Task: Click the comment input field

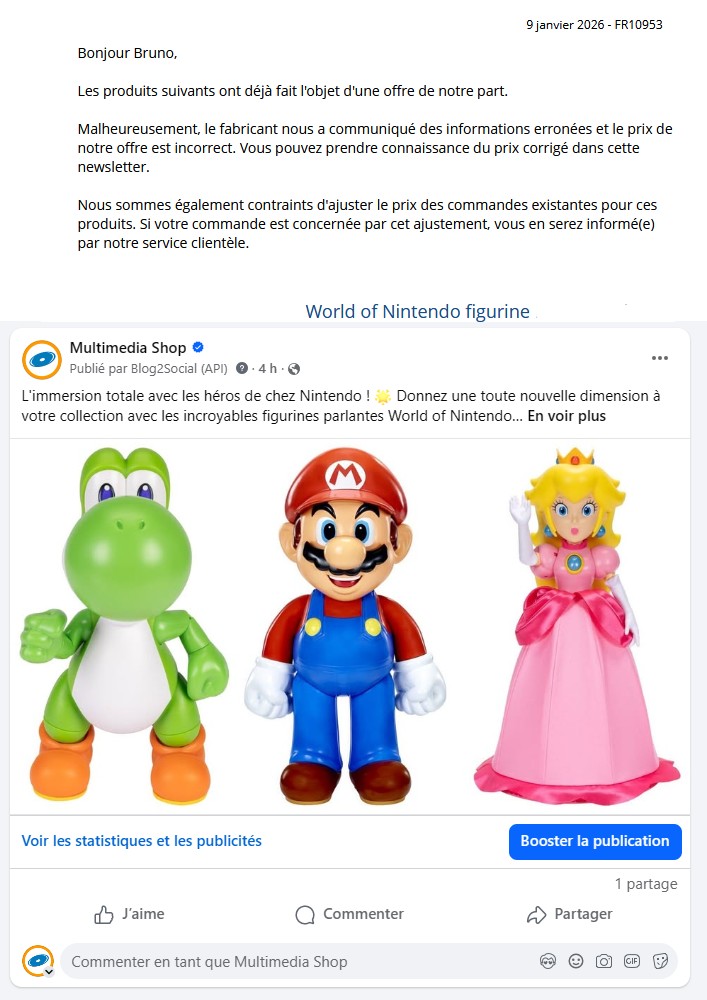Action: click(300, 961)
